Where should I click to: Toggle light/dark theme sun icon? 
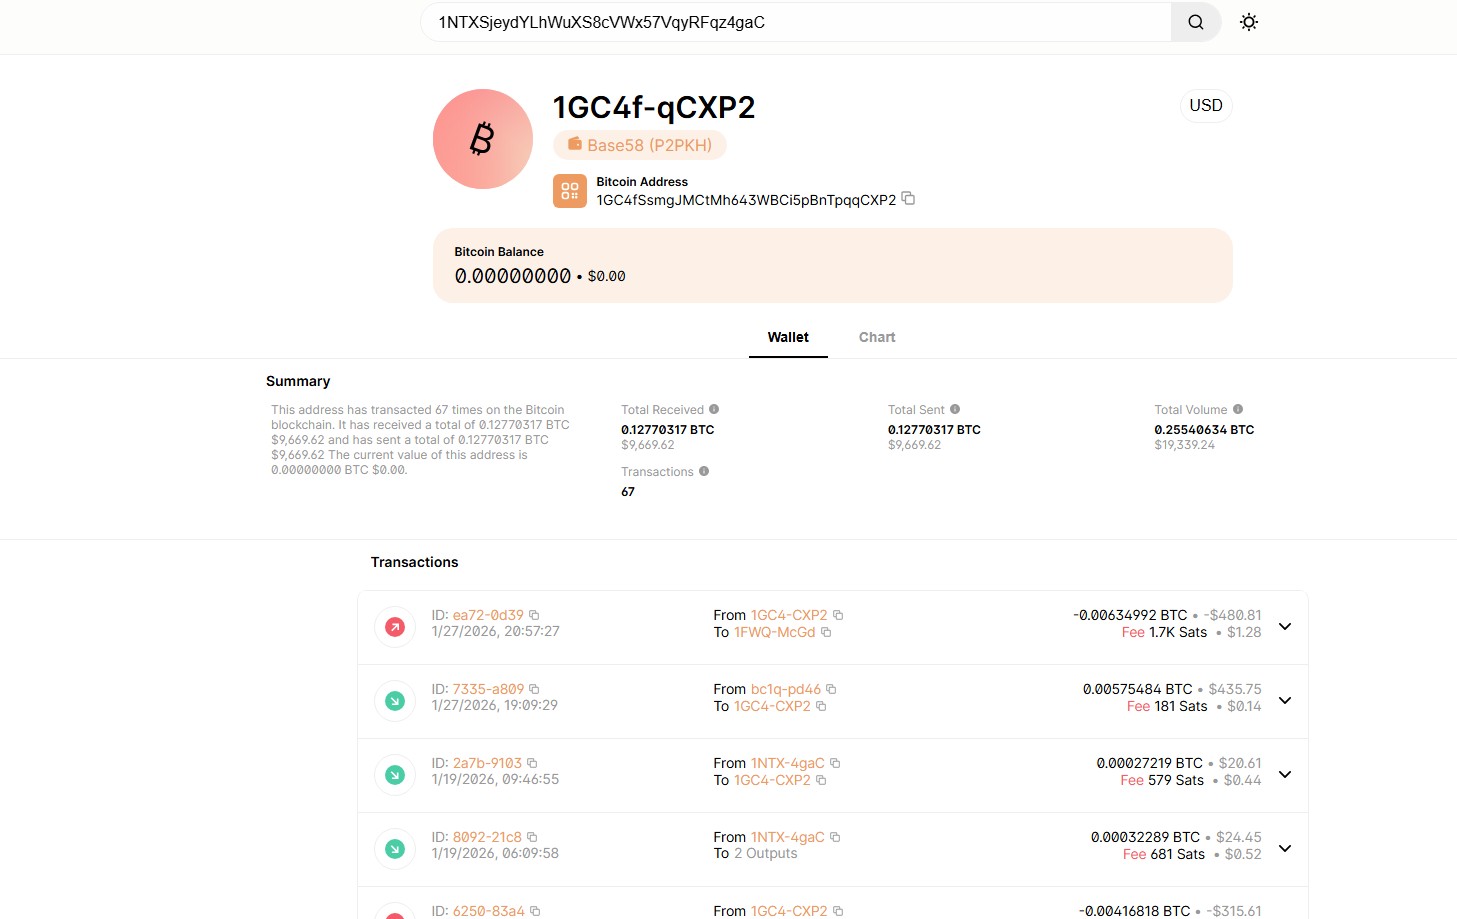coord(1248,22)
